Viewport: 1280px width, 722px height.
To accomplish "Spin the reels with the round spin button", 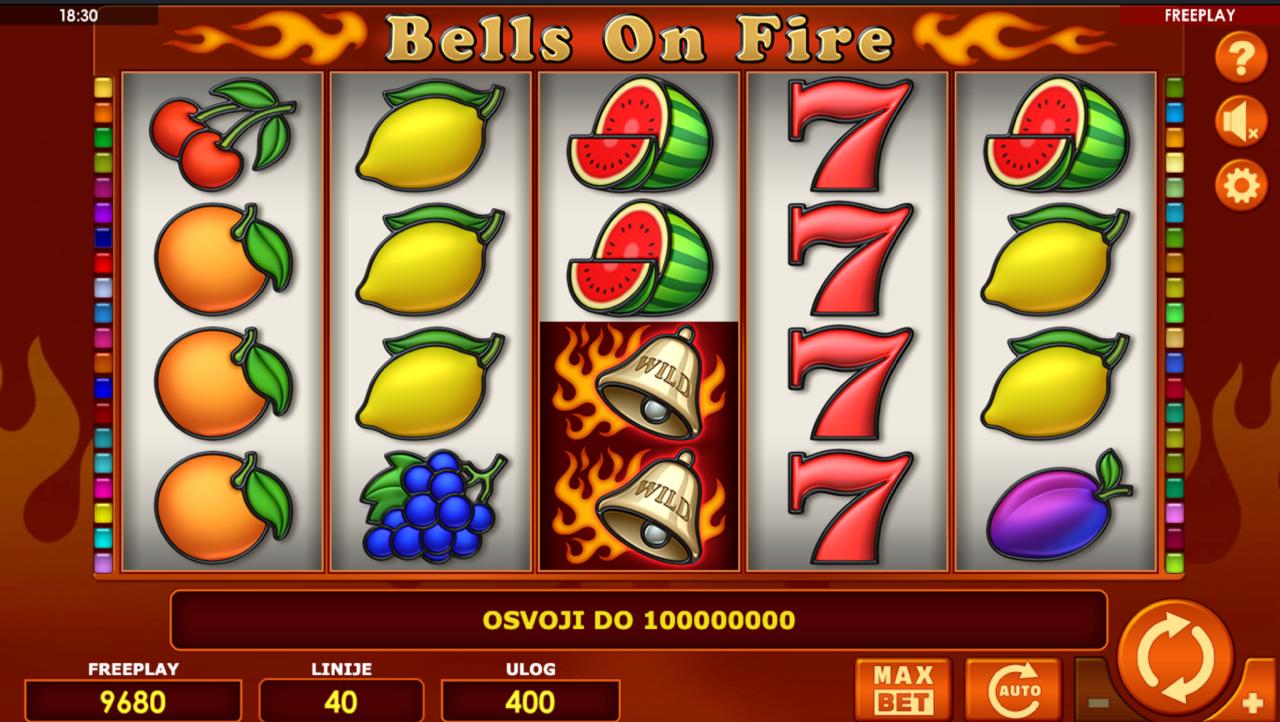I will [1176, 658].
